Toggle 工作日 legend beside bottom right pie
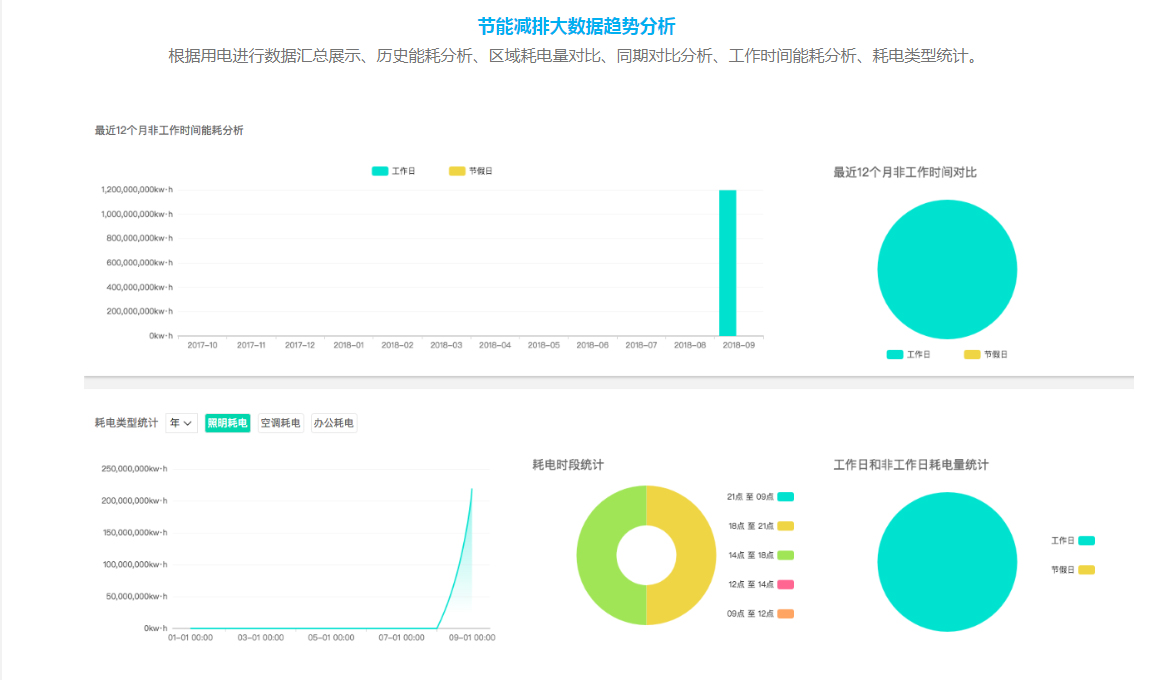Viewport: 1152px width, 680px height. pyautogui.click(x=1073, y=540)
